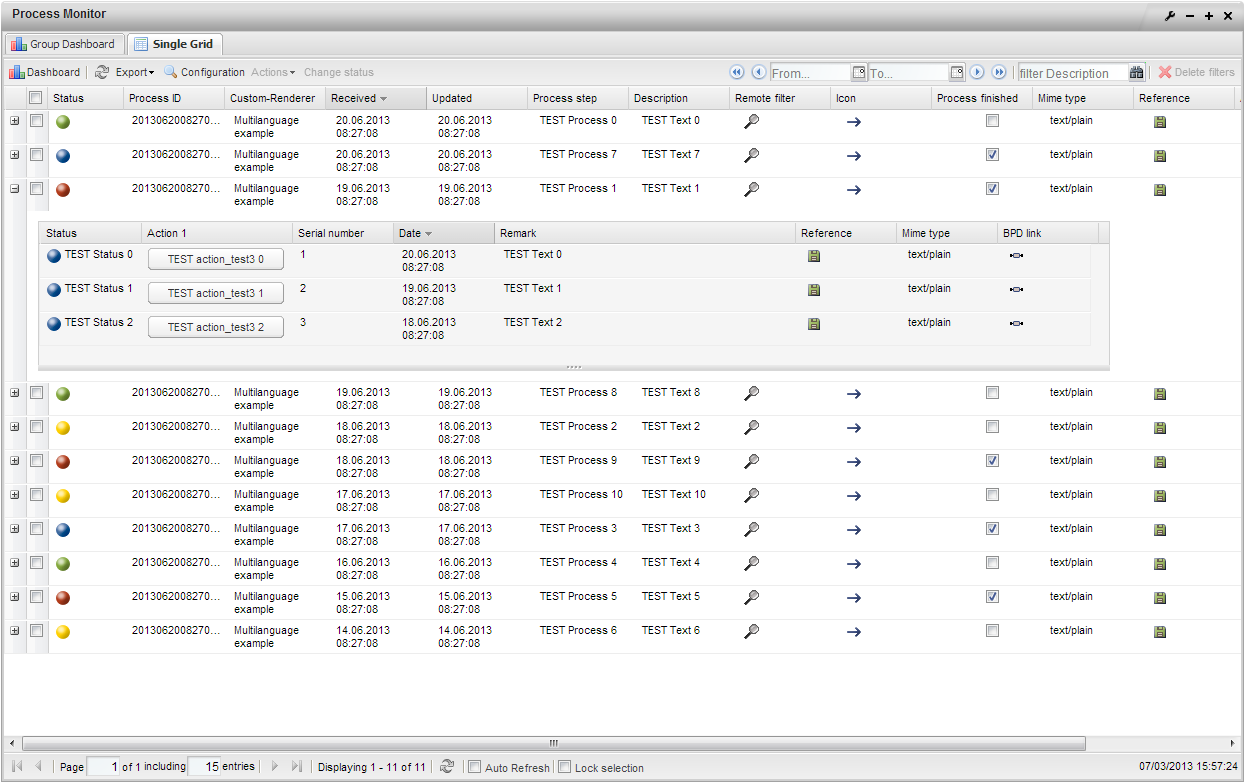Open the calendar picker beside the From field

click(x=858, y=73)
